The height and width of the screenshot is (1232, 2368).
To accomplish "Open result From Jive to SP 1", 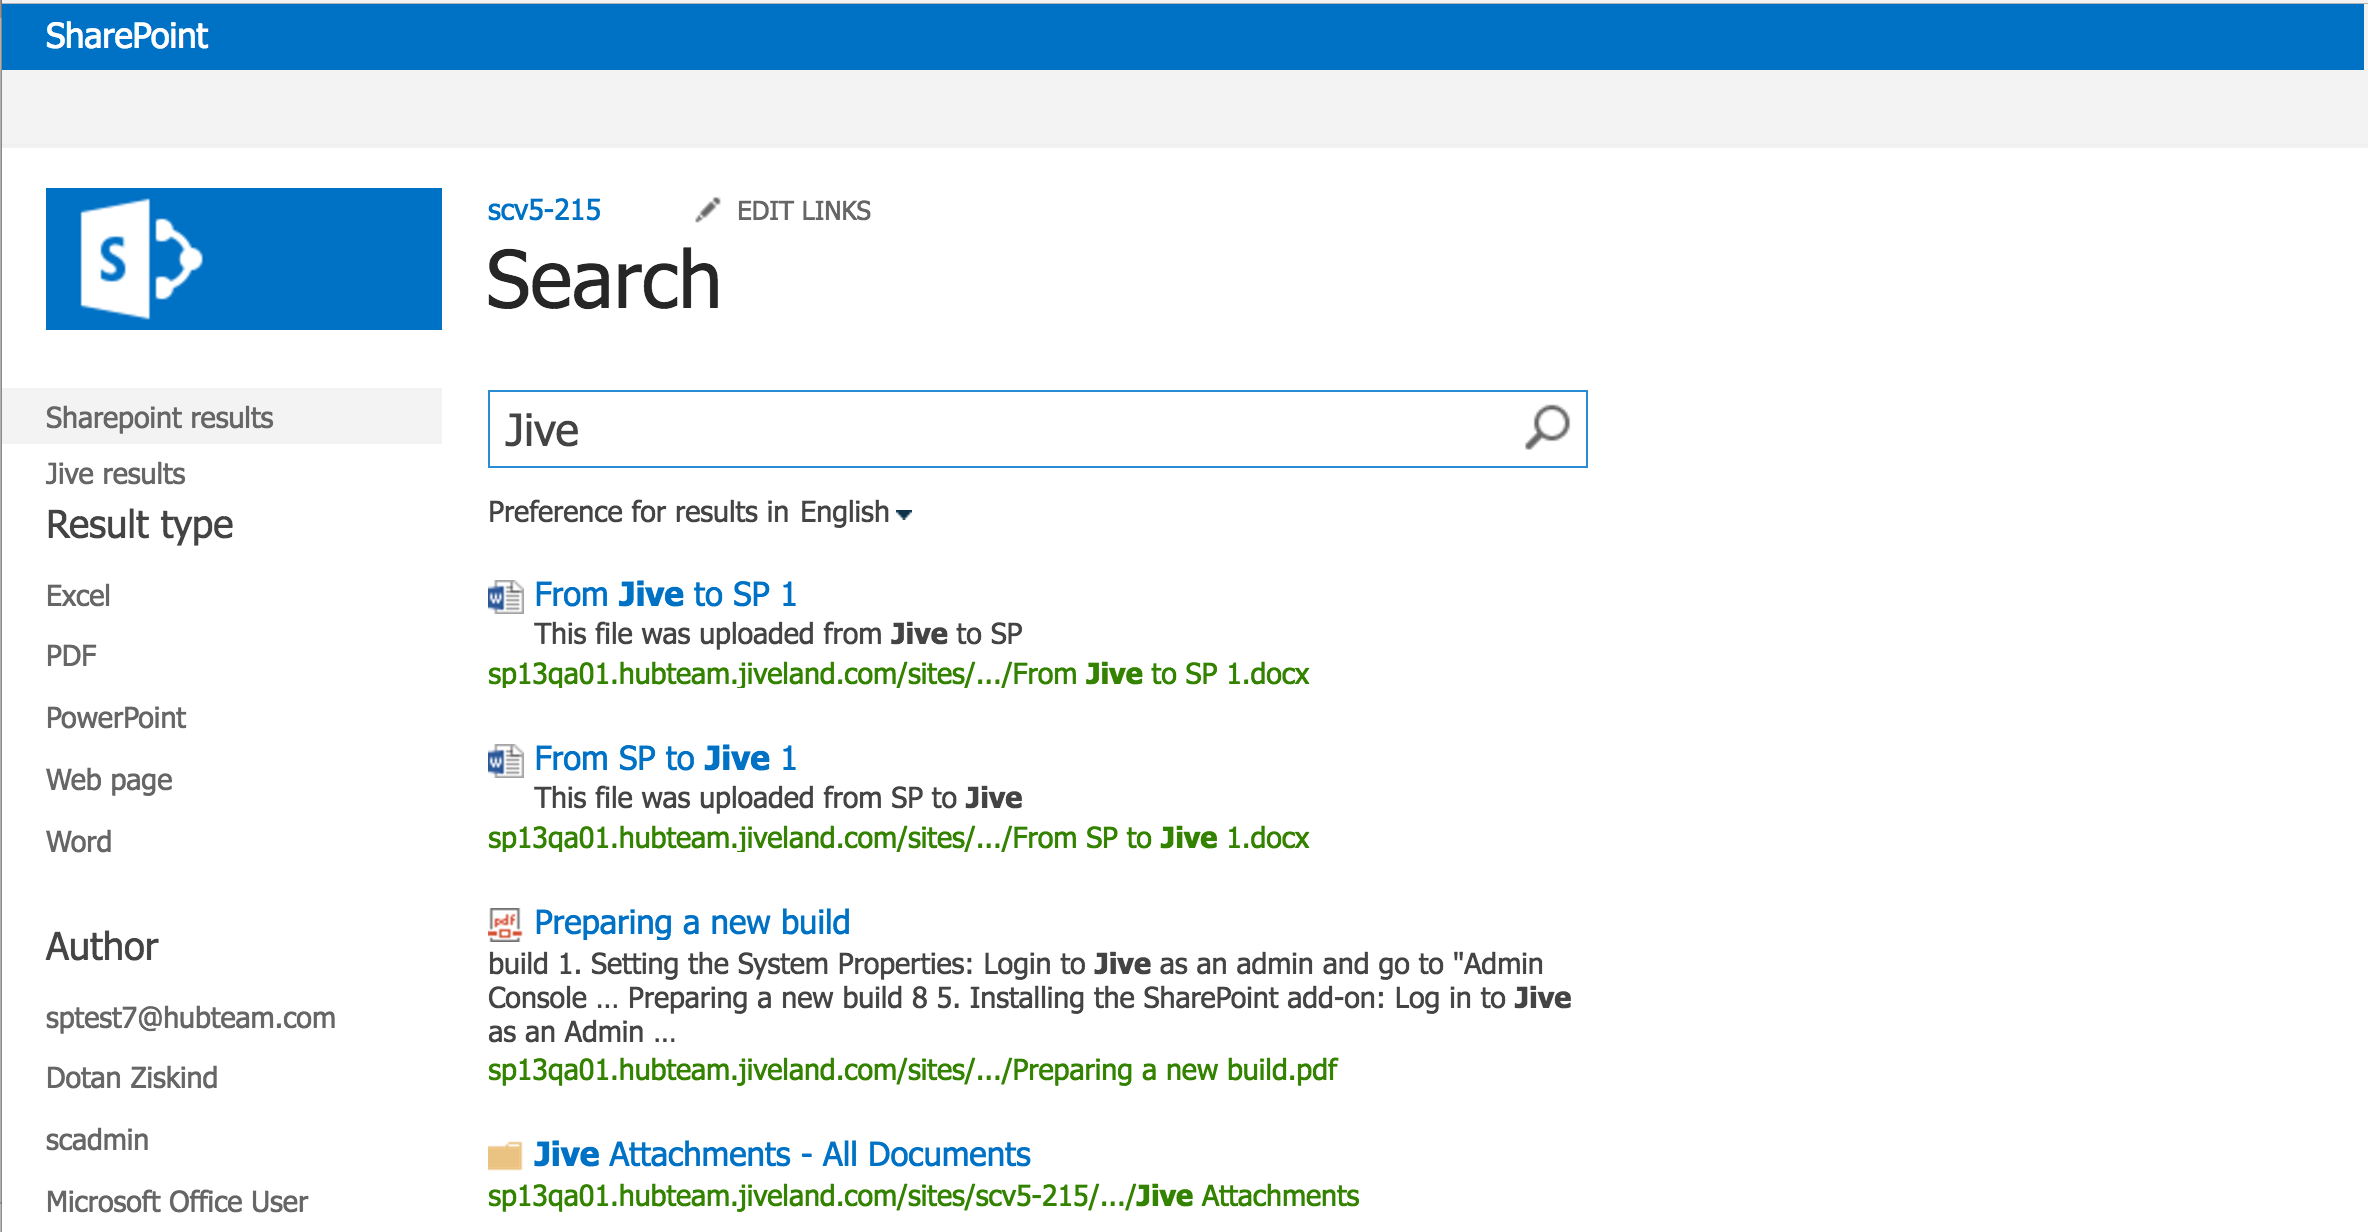I will (666, 595).
